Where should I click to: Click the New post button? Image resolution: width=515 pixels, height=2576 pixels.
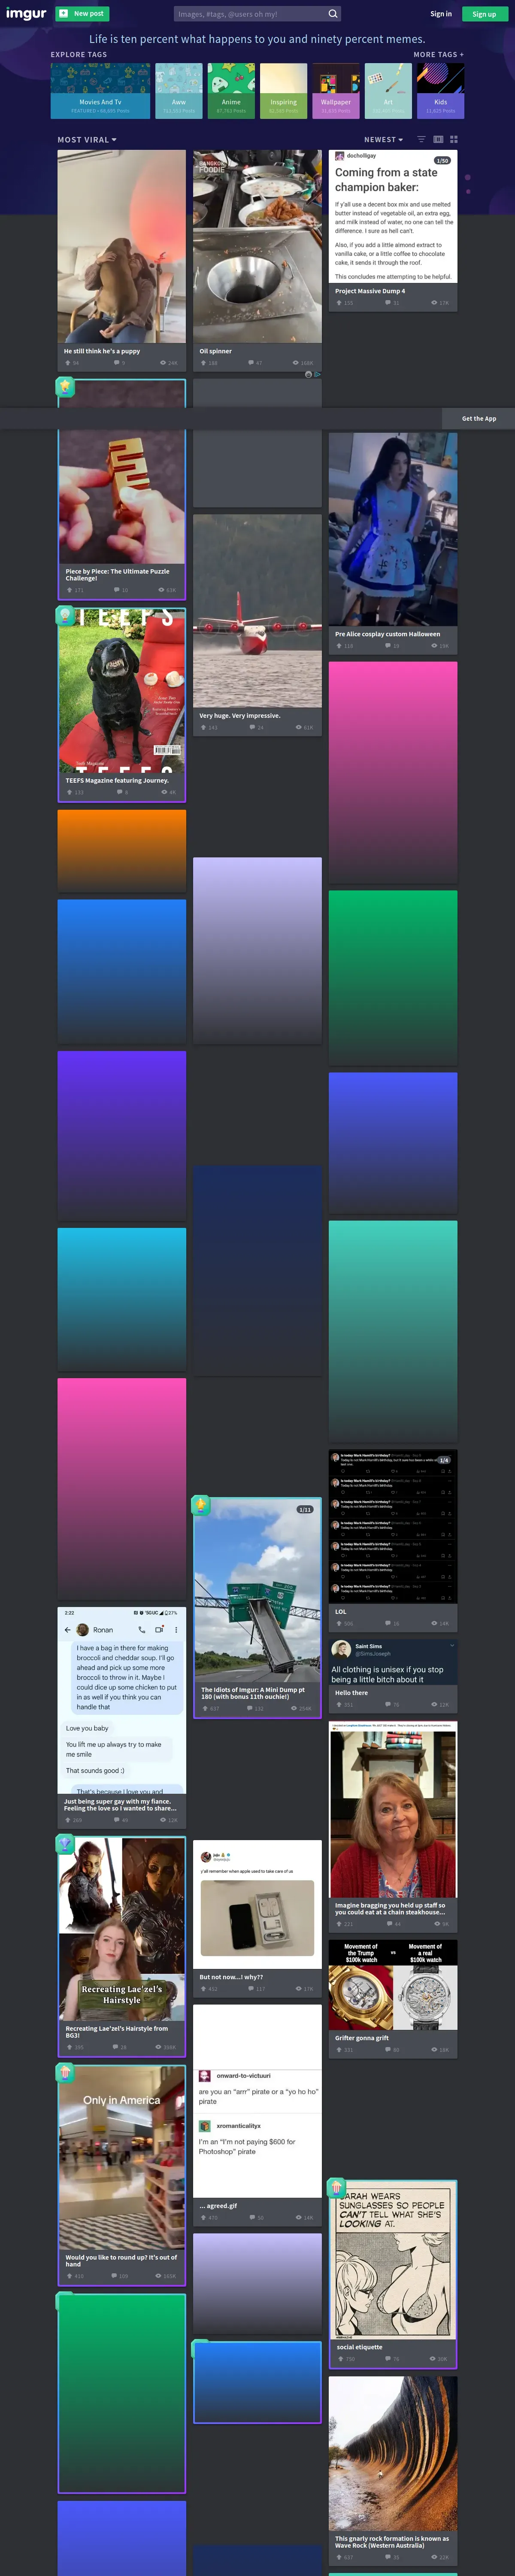click(x=82, y=14)
